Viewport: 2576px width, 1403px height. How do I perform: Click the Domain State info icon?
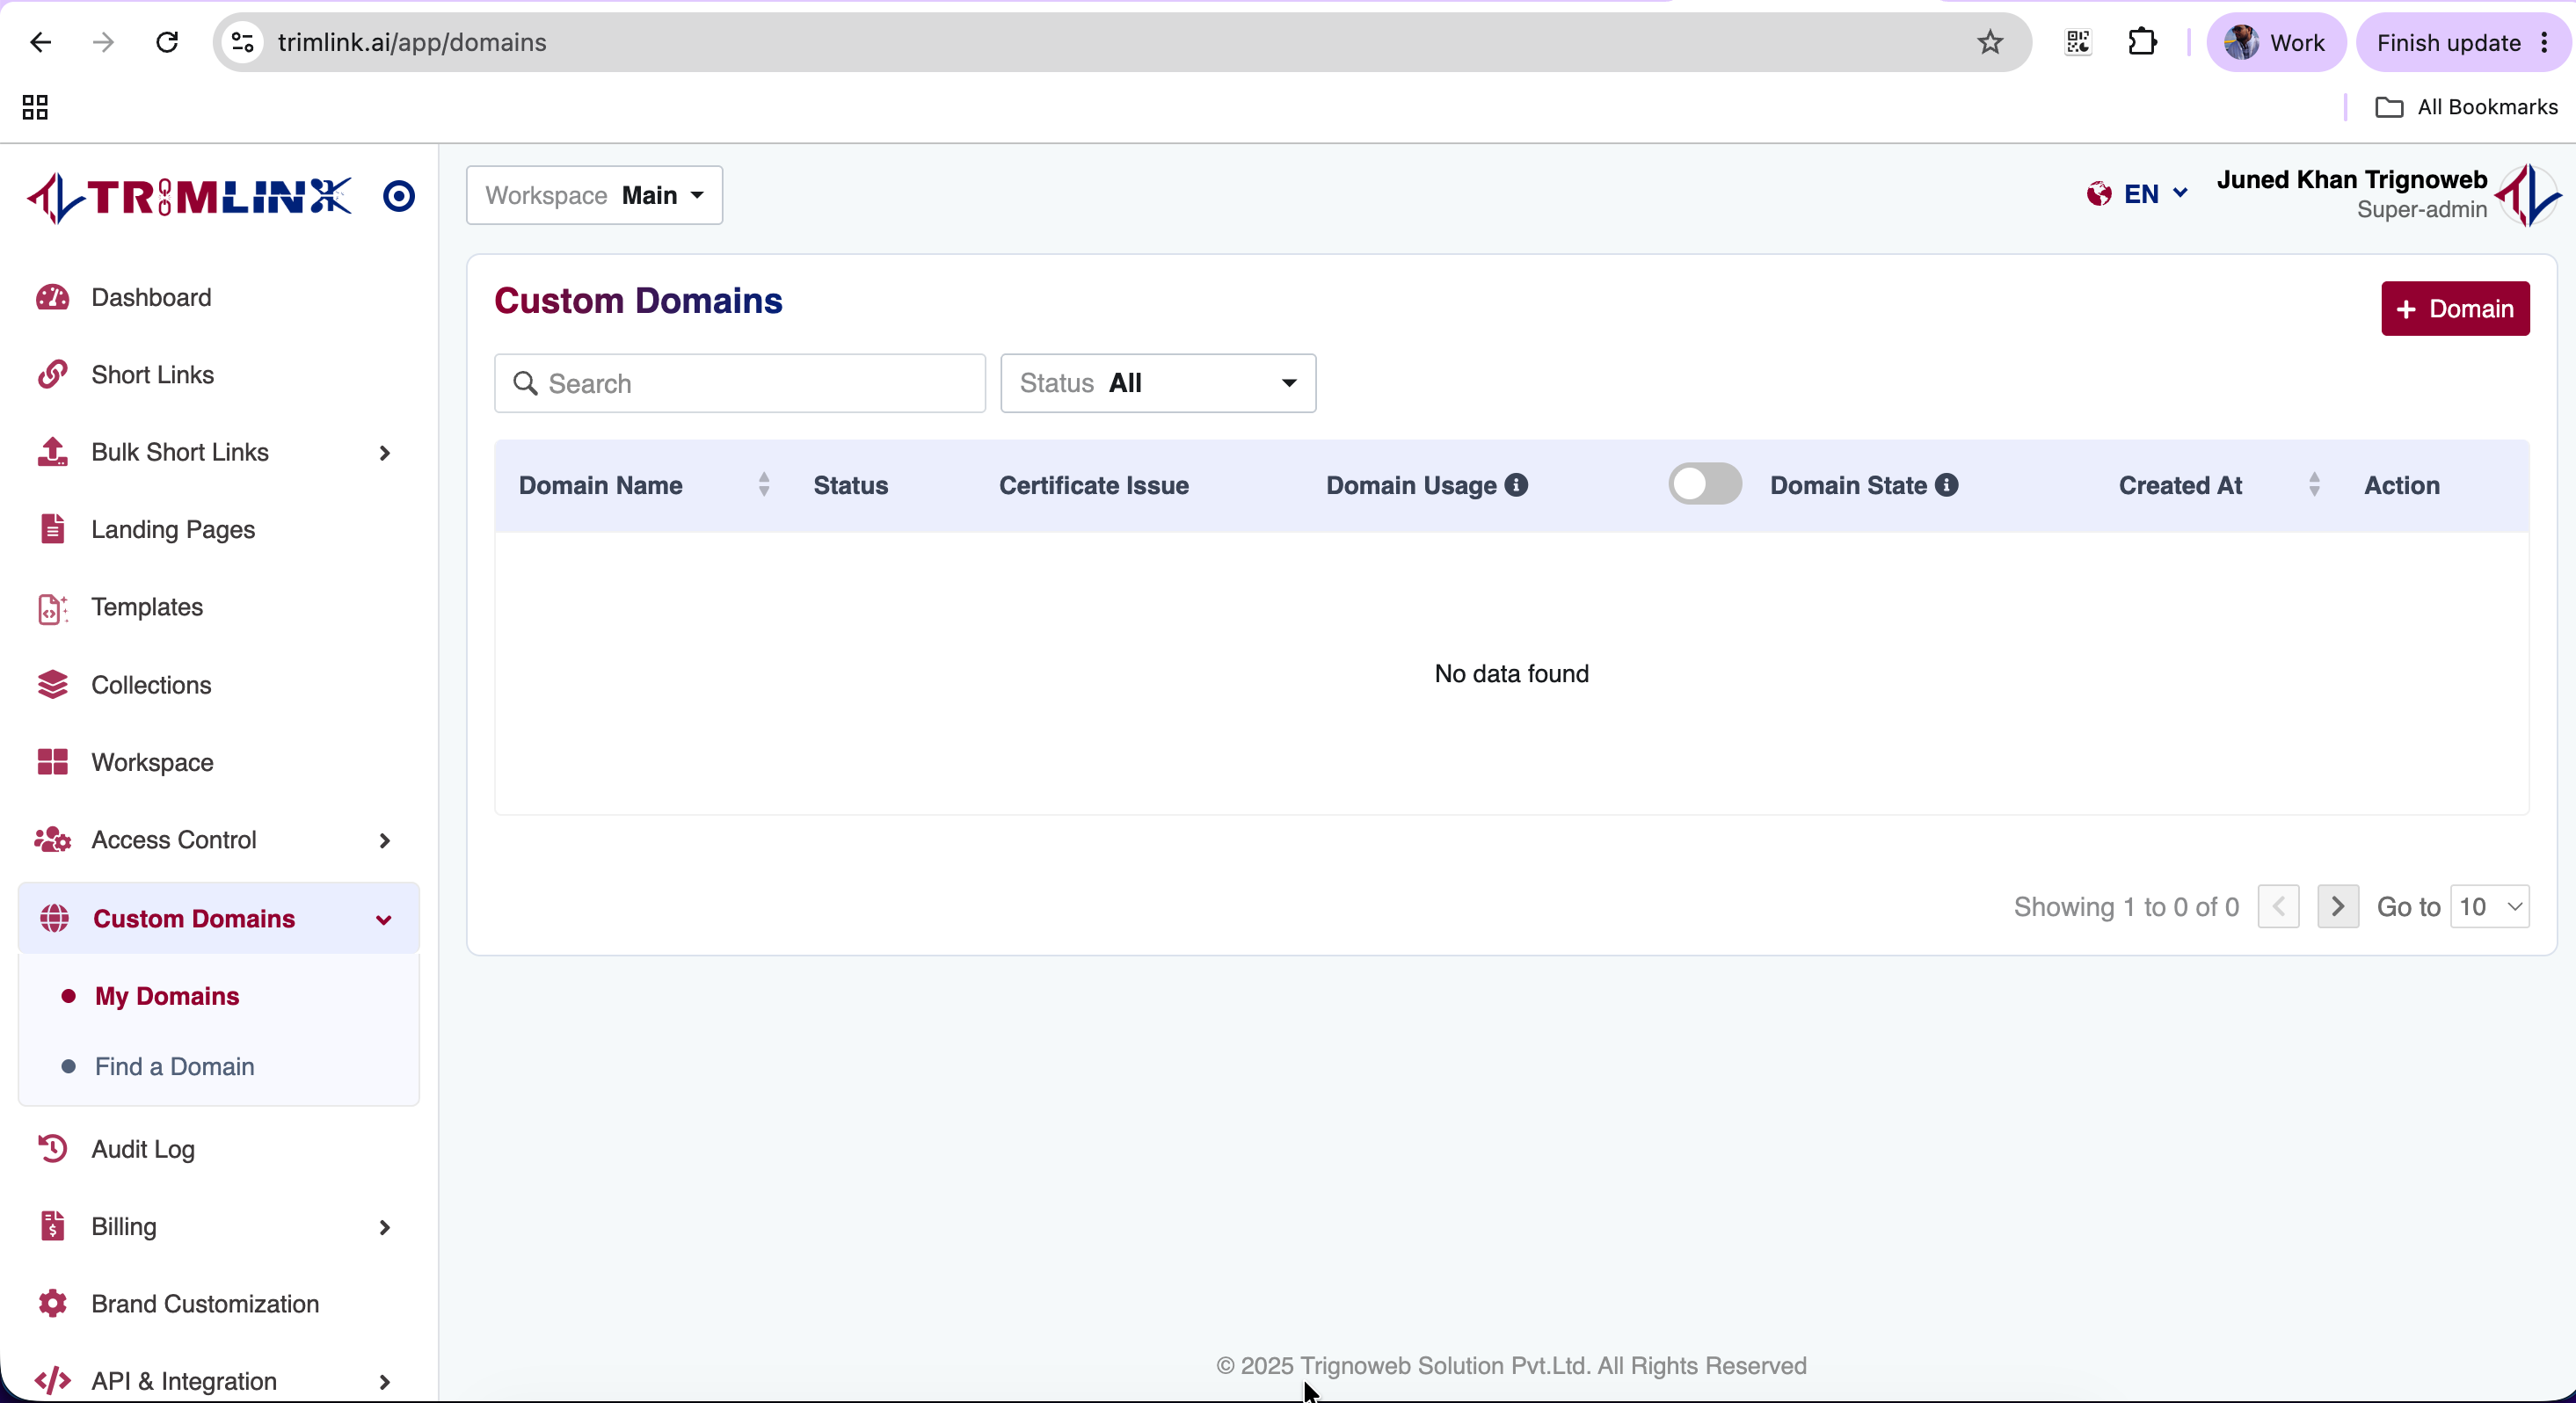pos(1946,485)
